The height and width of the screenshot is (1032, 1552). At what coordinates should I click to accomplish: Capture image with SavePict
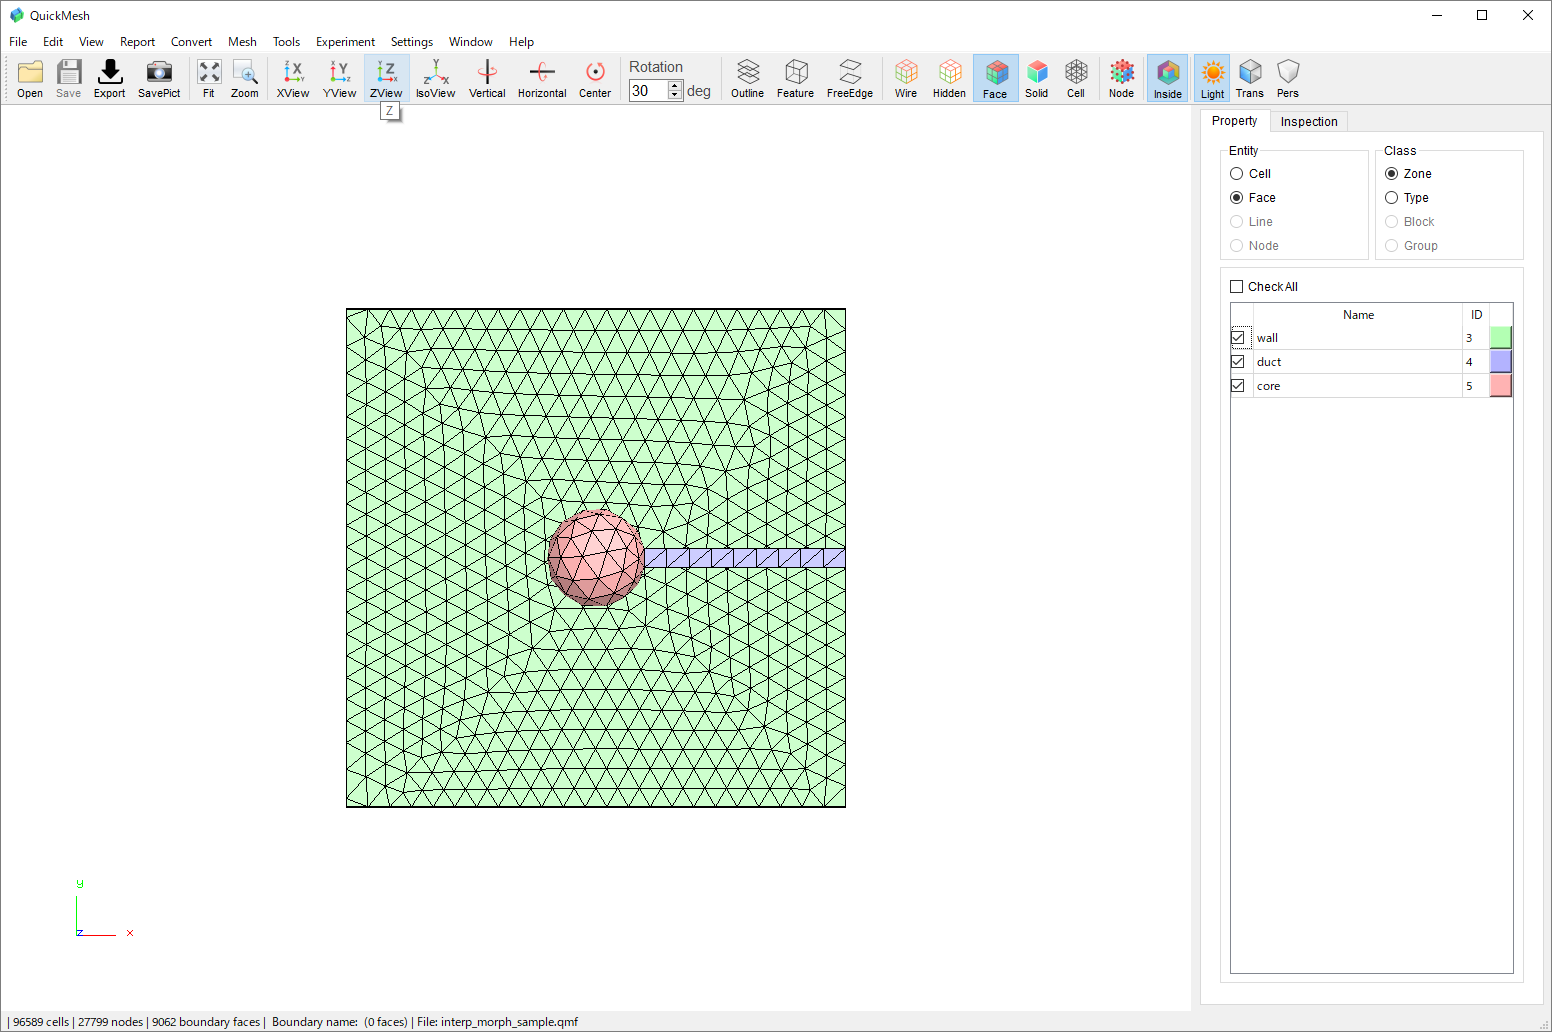pyautogui.click(x=159, y=77)
